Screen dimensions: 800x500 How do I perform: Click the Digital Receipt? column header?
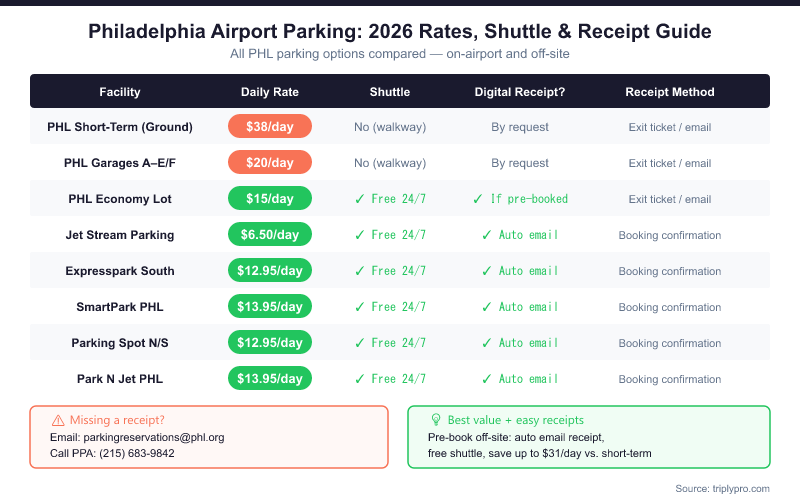(x=520, y=92)
